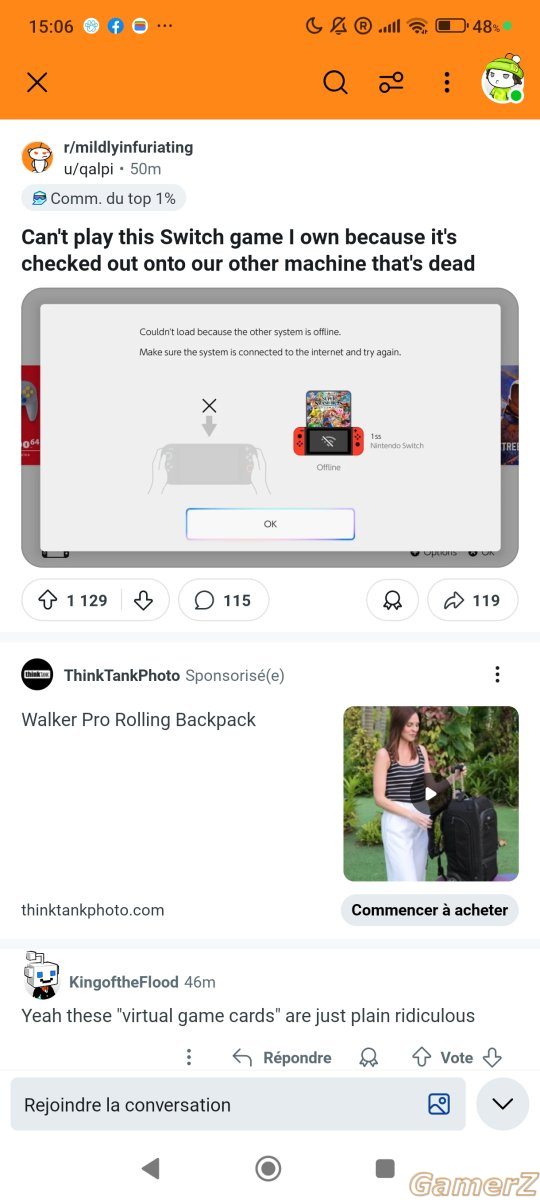
Task: Play the Walker Pro backpack video
Action: 431,794
